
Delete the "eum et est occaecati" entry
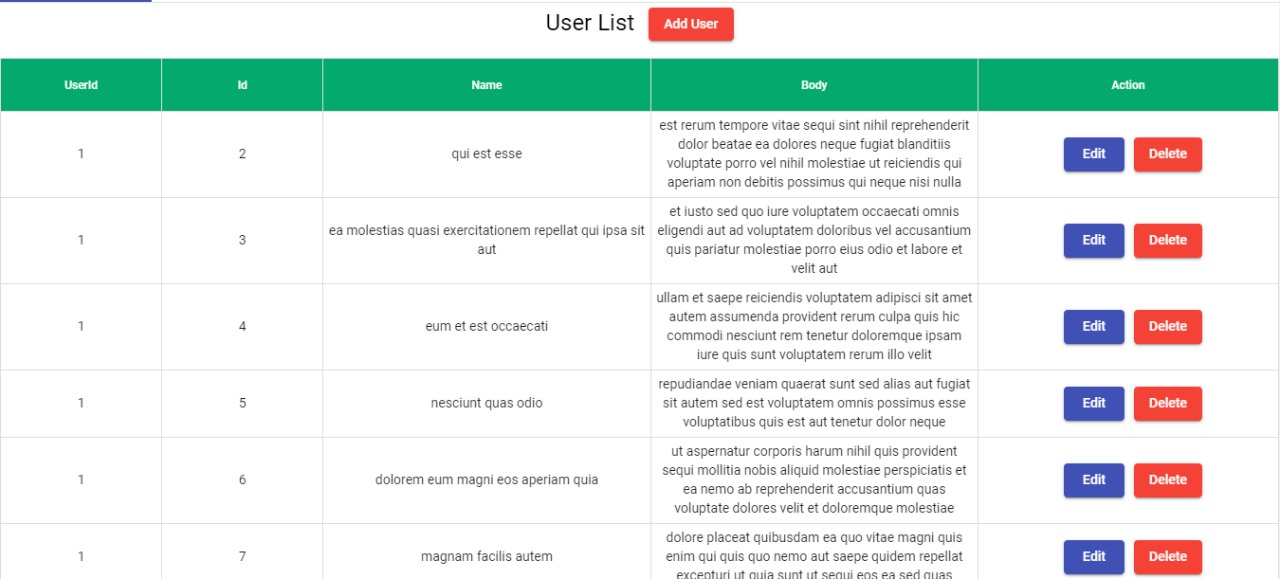coord(1167,326)
